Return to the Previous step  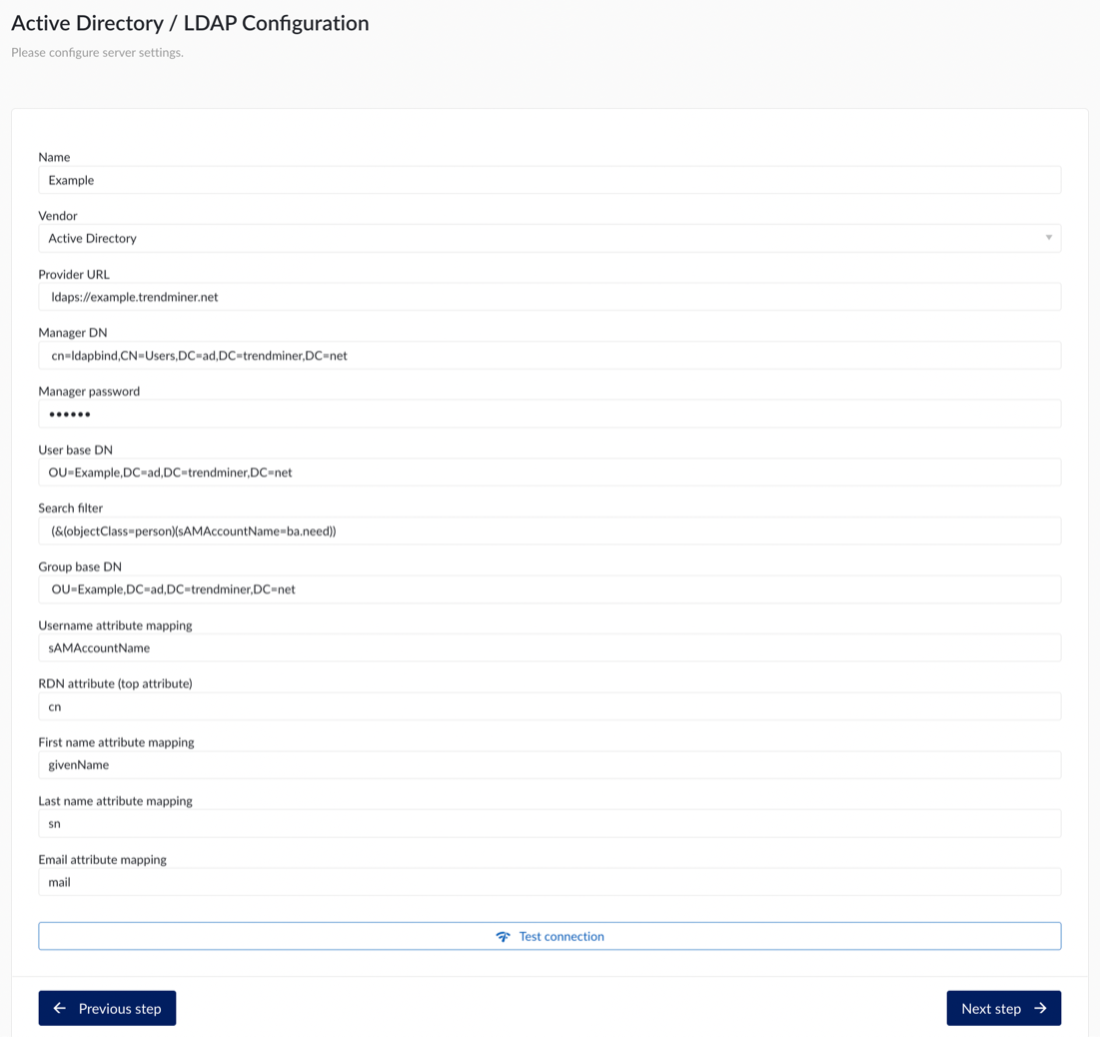pyautogui.click(x=107, y=1008)
